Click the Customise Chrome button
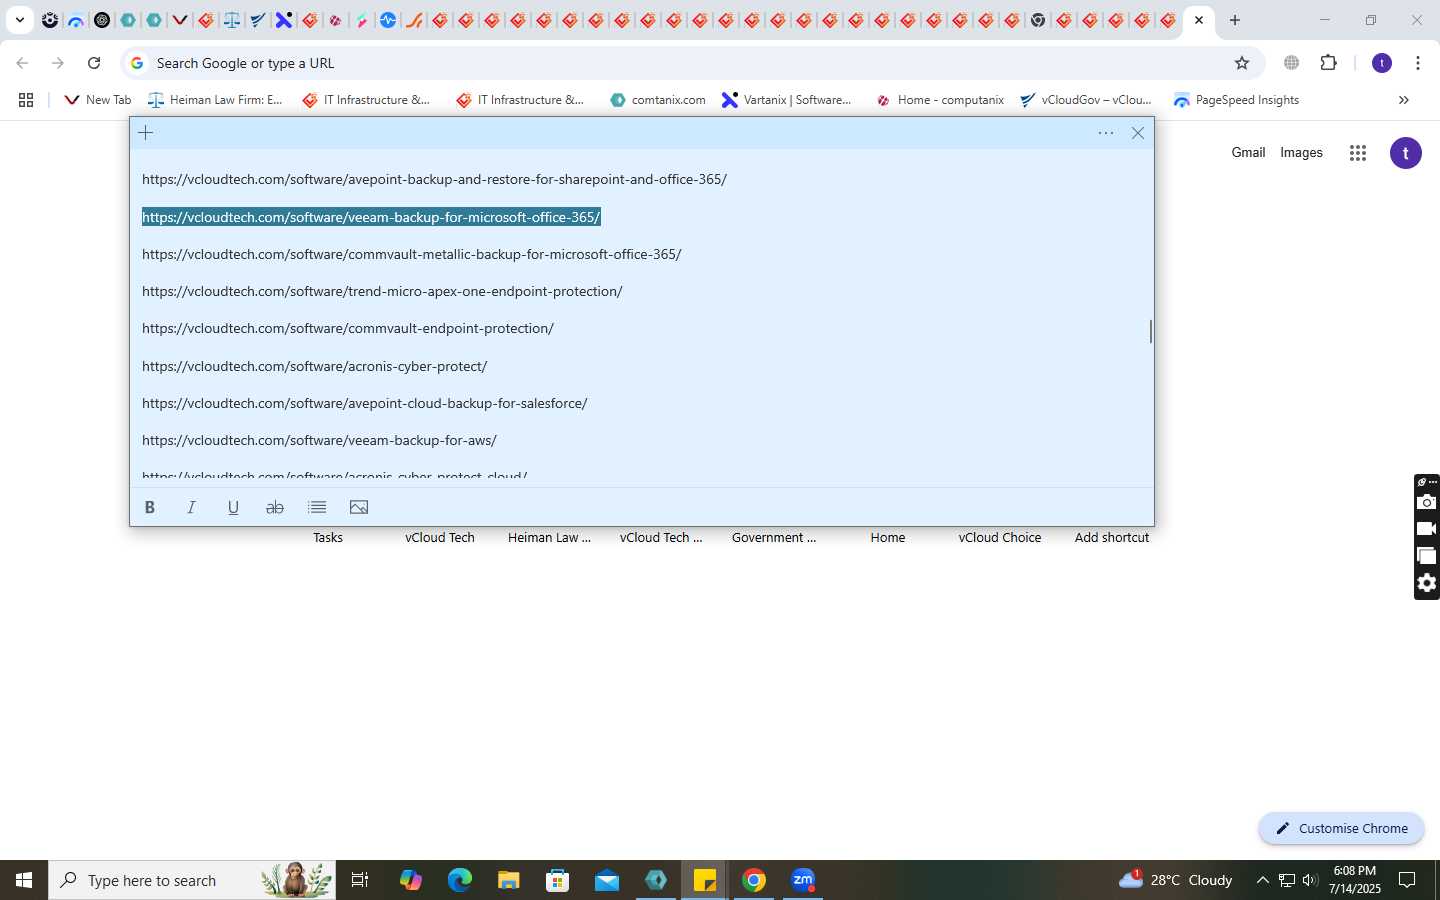Viewport: 1440px width, 900px height. 1341,828
